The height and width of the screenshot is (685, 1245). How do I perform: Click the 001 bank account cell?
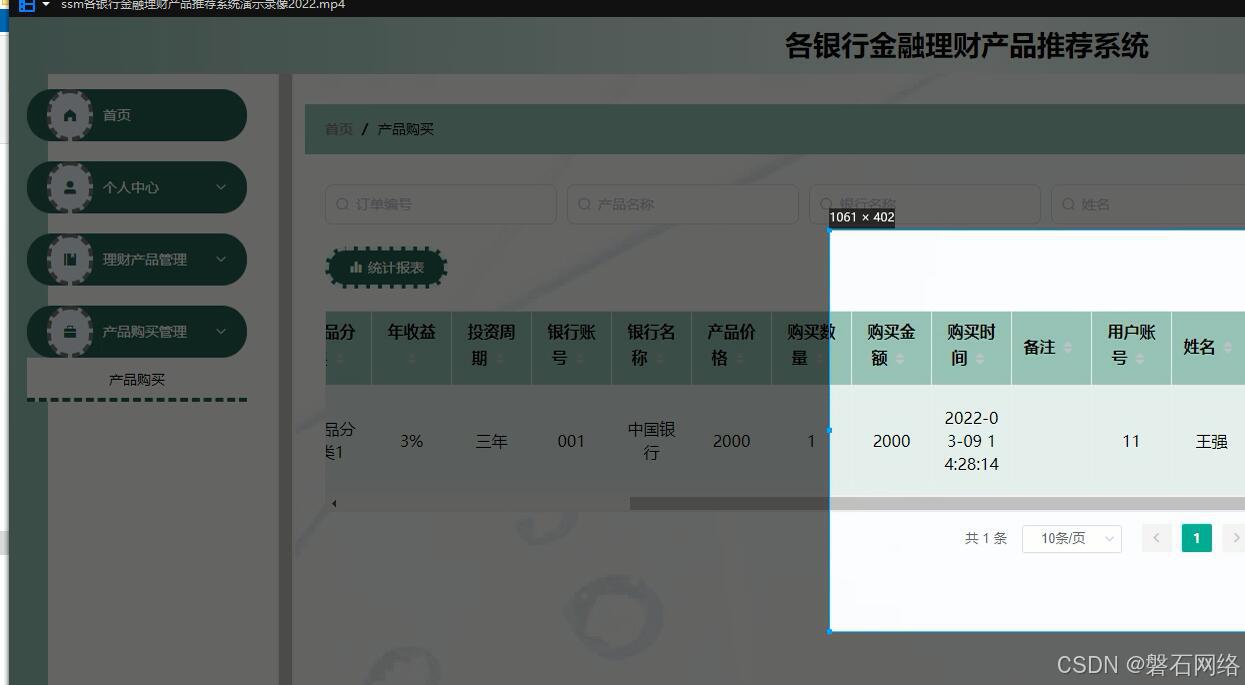point(571,441)
